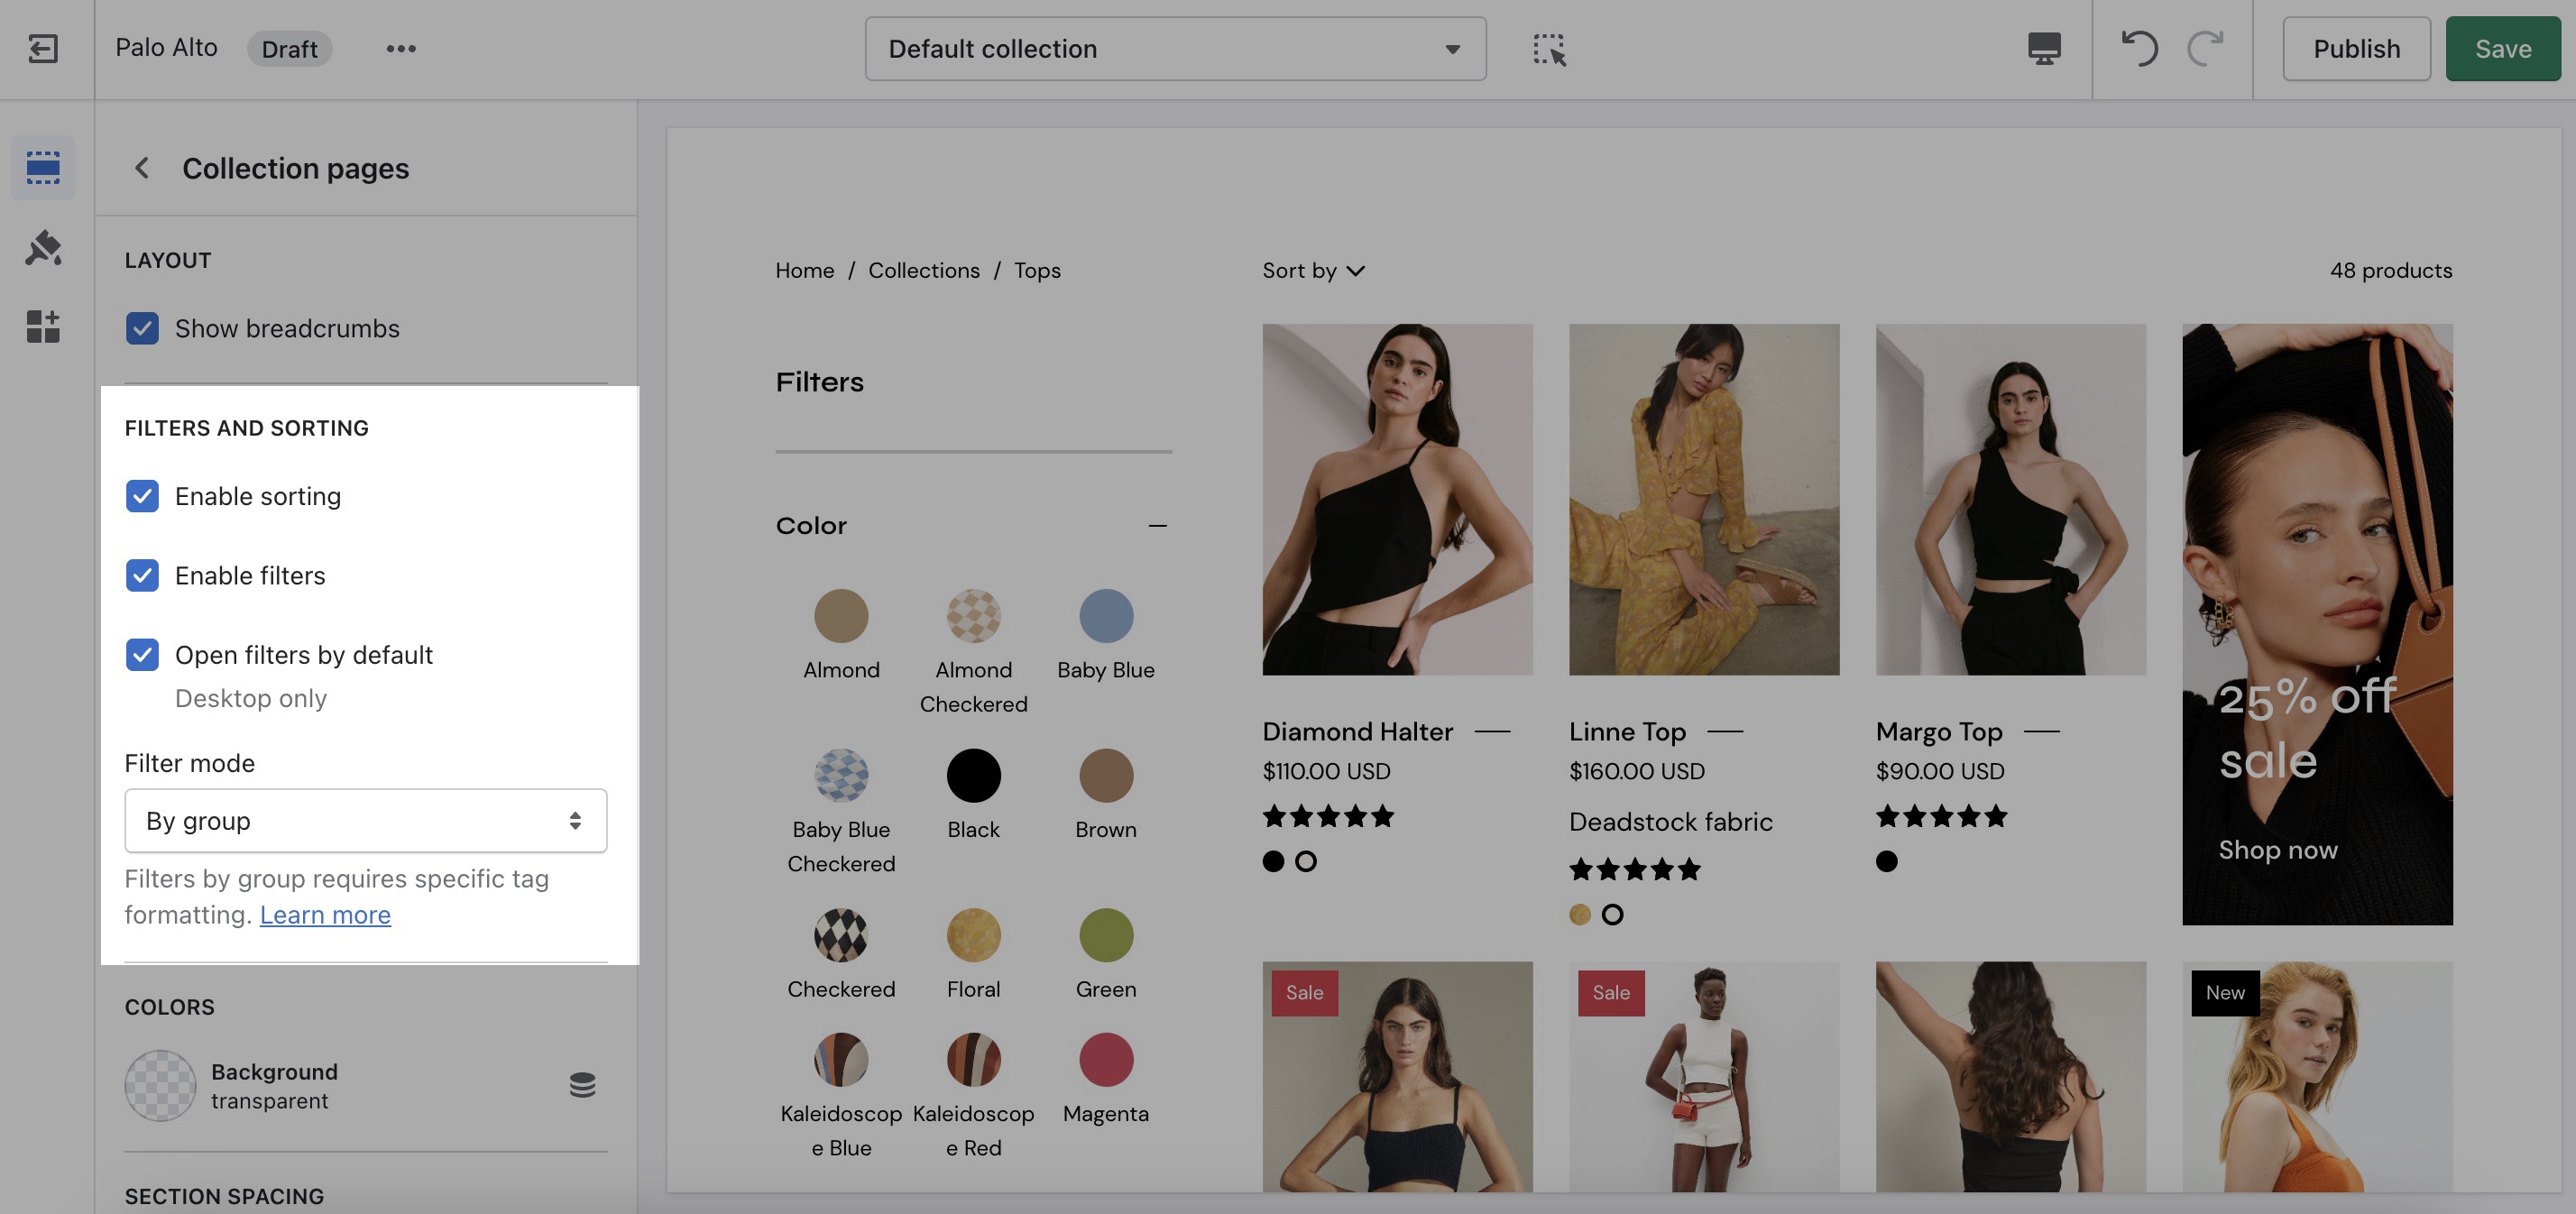Click the undo arrow icon

pyautogui.click(x=2139, y=48)
